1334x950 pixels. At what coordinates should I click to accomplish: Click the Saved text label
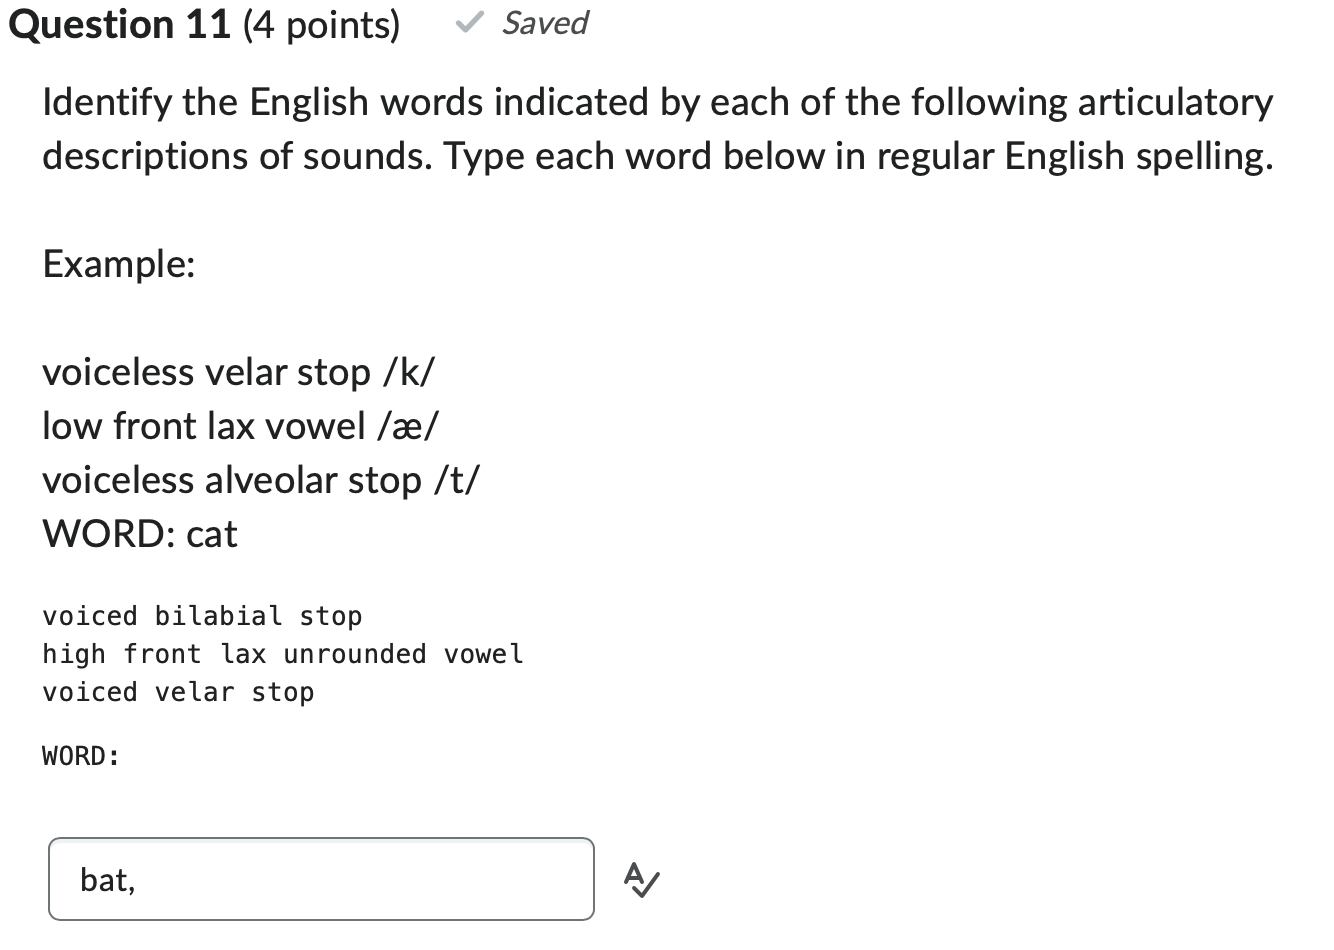545,23
